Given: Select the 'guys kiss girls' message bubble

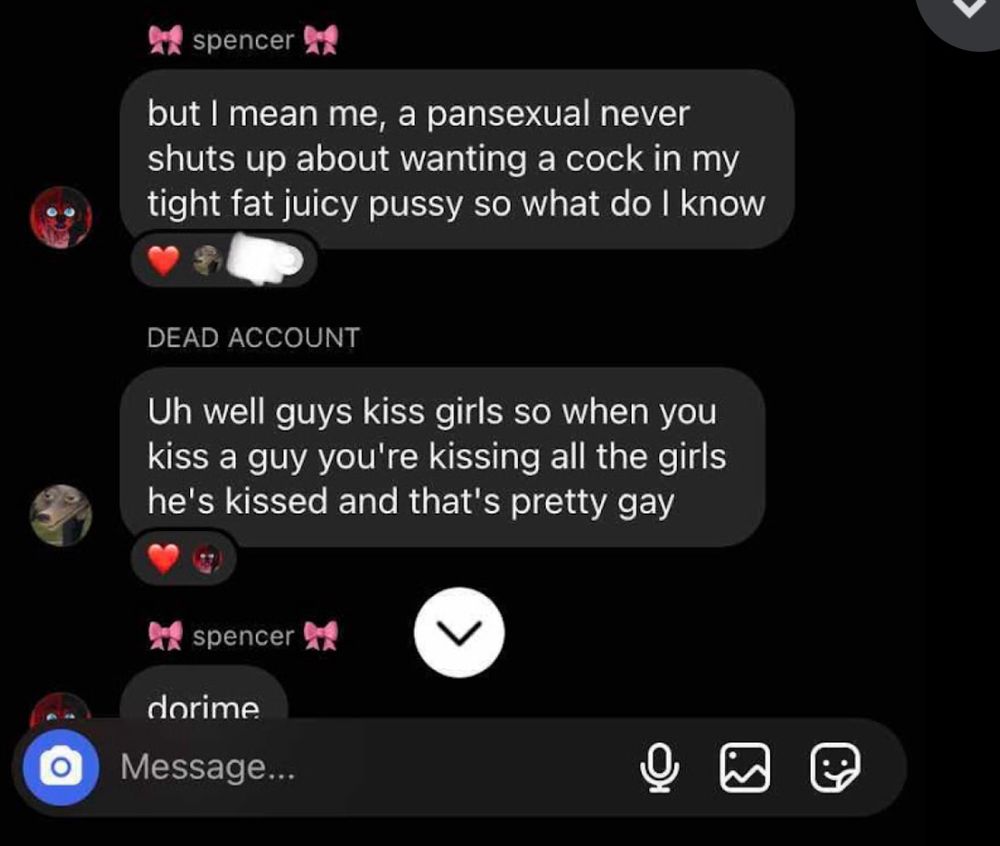Looking at the screenshot, I should 443,456.
